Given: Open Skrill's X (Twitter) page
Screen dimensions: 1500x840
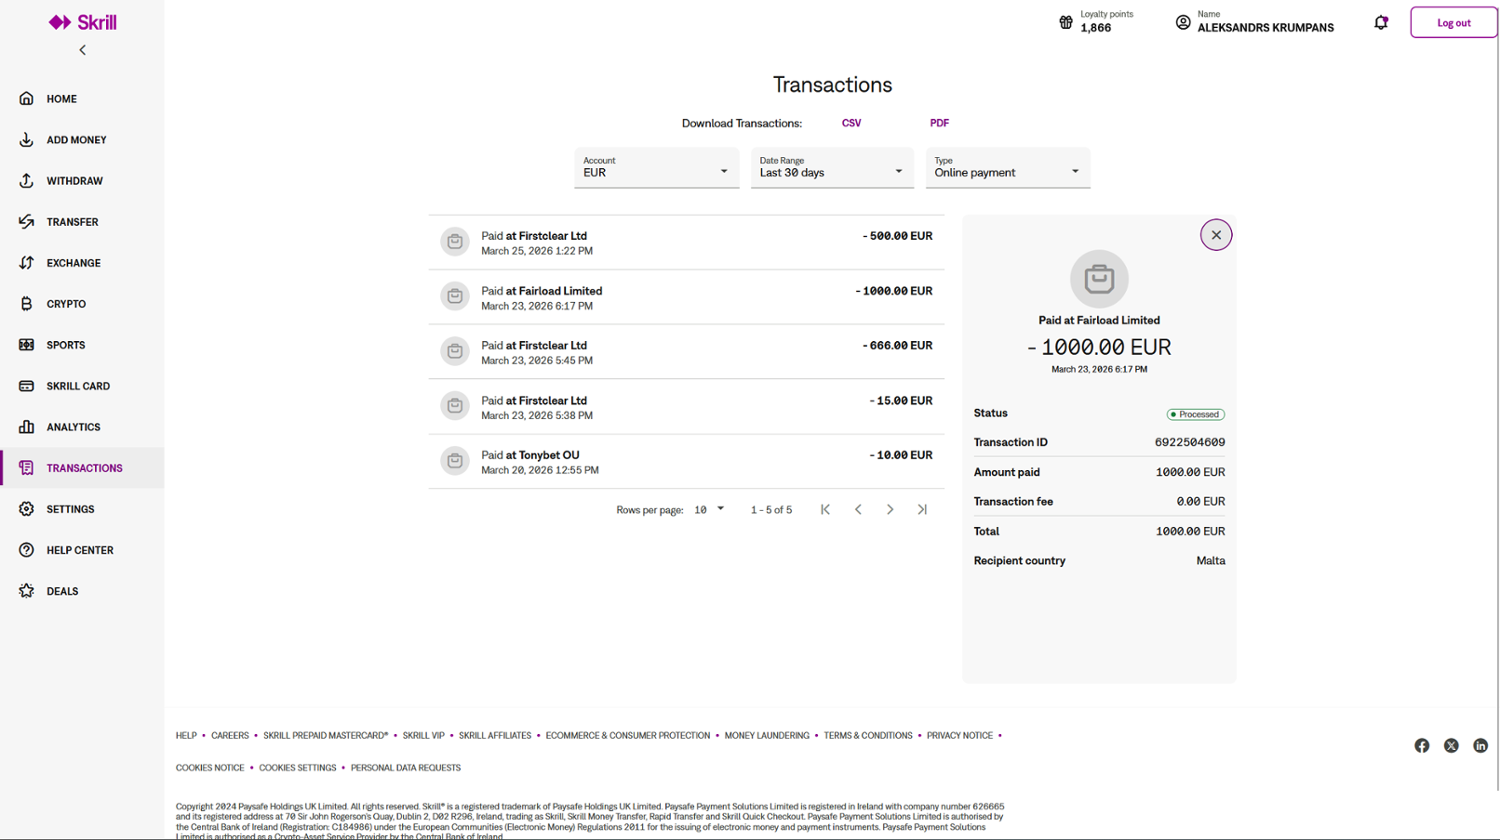Looking at the screenshot, I should point(1451,746).
